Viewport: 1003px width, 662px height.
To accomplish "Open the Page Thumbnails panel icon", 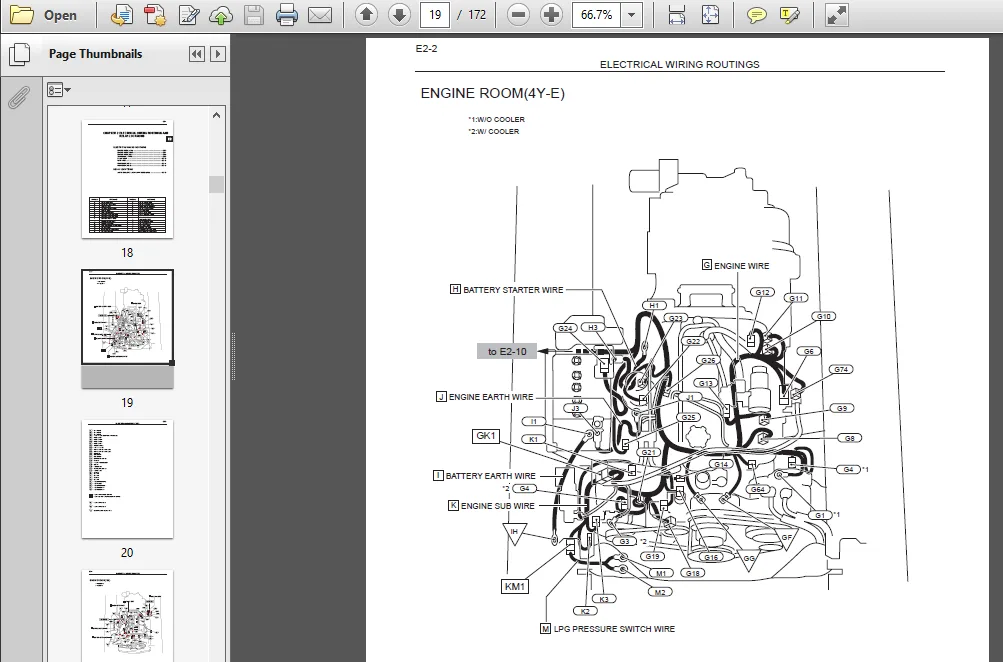I will (x=19, y=54).
